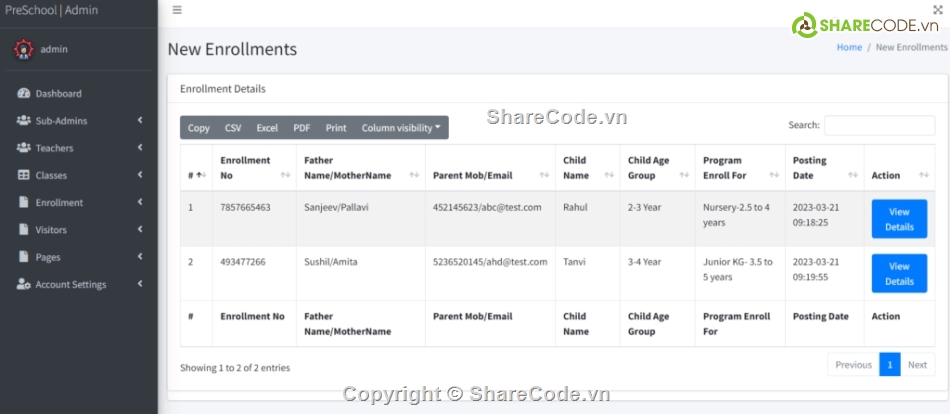The image size is (950, 414).
Task: View Details for Rahul's enrollment
Action: pos(899,219)
